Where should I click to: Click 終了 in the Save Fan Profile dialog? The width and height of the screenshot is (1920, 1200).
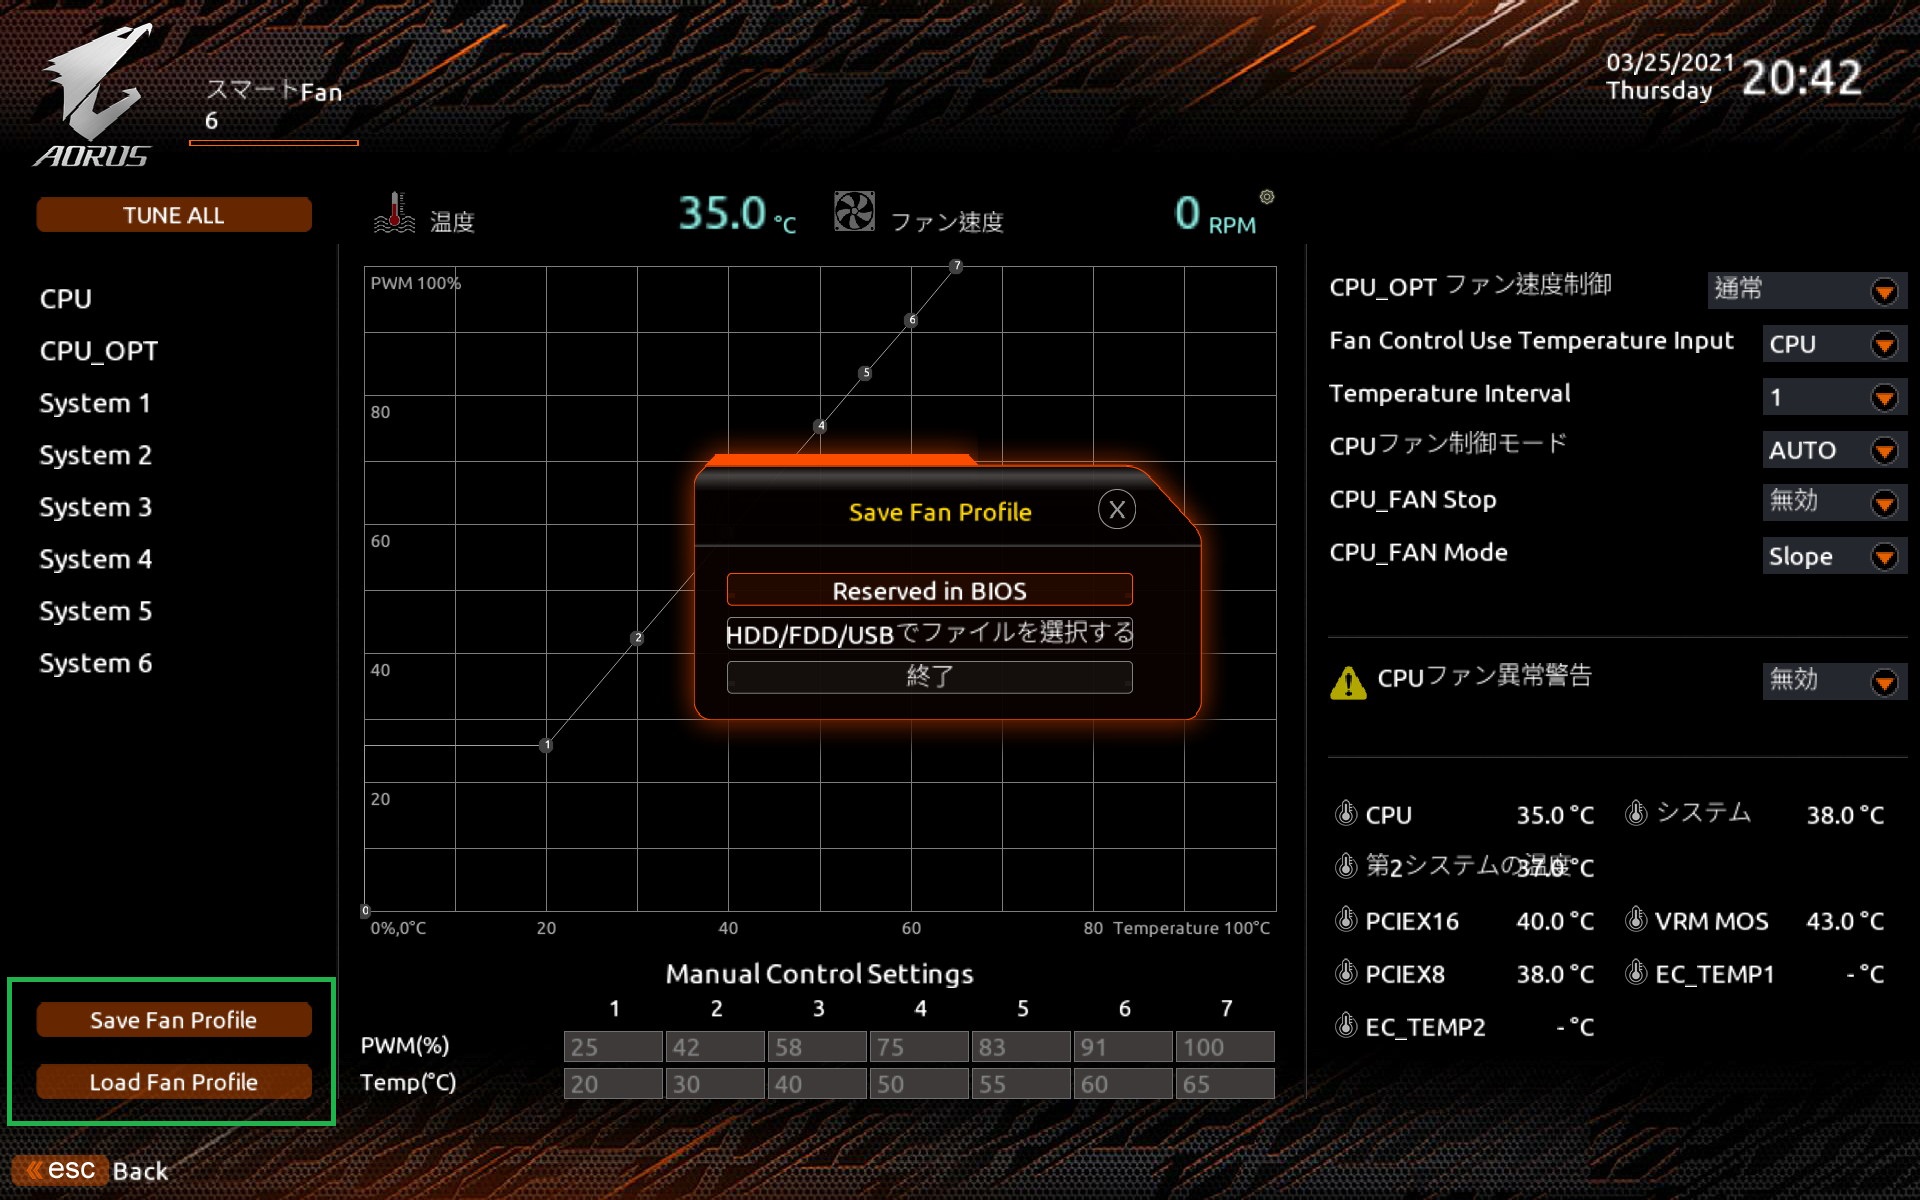929,677
